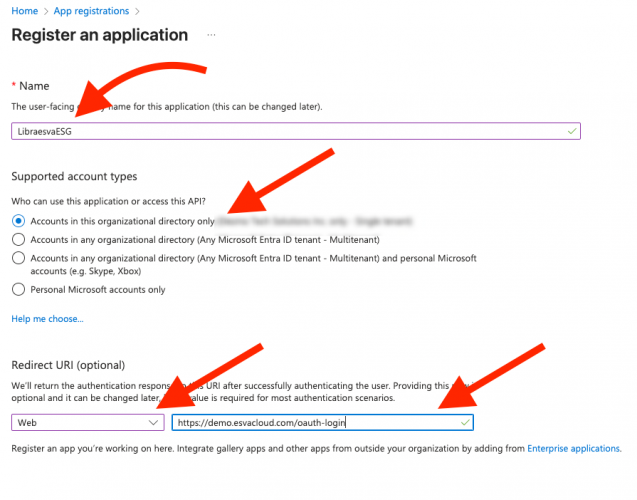Select the Multitenant organizational directory option

click(18, 240)
